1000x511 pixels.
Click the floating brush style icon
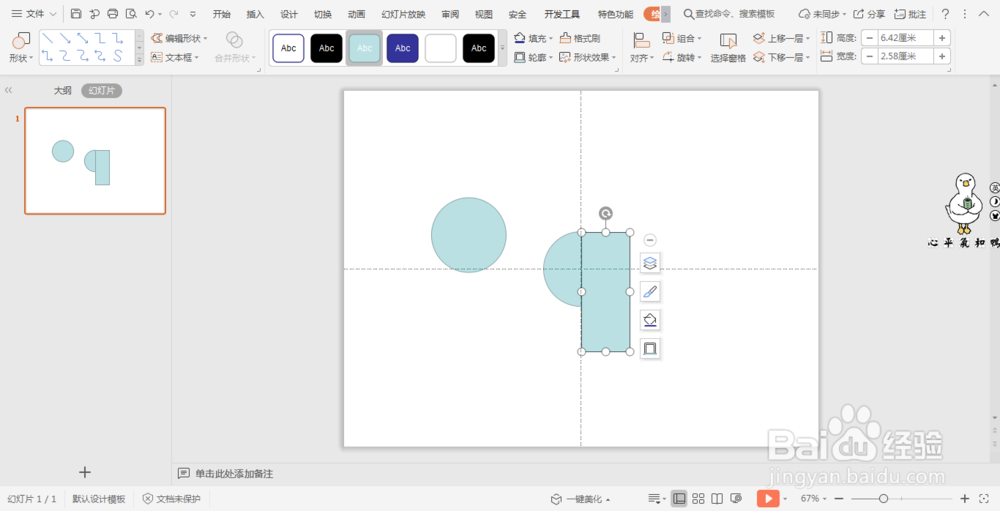[650, 292]
